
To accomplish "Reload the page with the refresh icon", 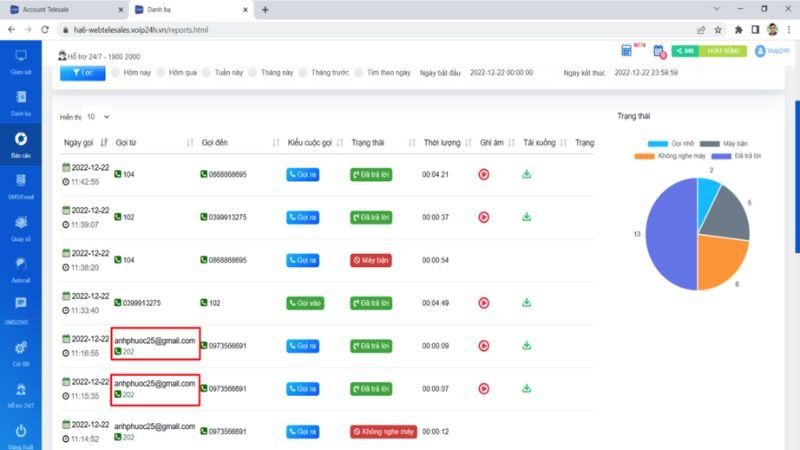I will [x=45, y=30].
